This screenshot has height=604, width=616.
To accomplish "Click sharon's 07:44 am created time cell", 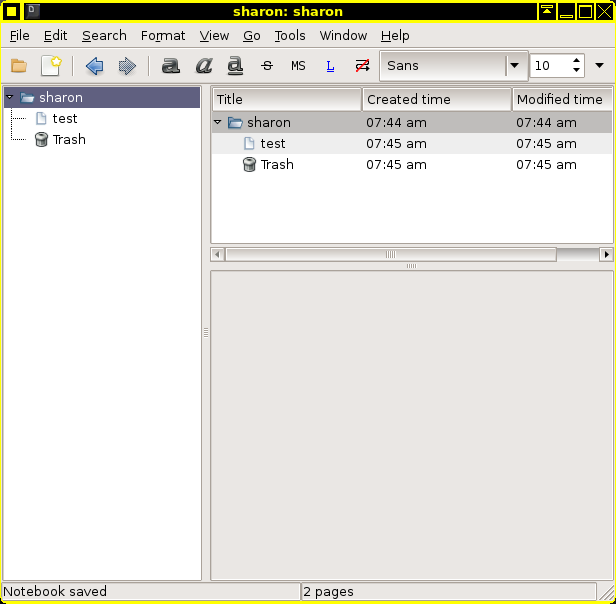I will pyautogui.click(x=396, y=123).
